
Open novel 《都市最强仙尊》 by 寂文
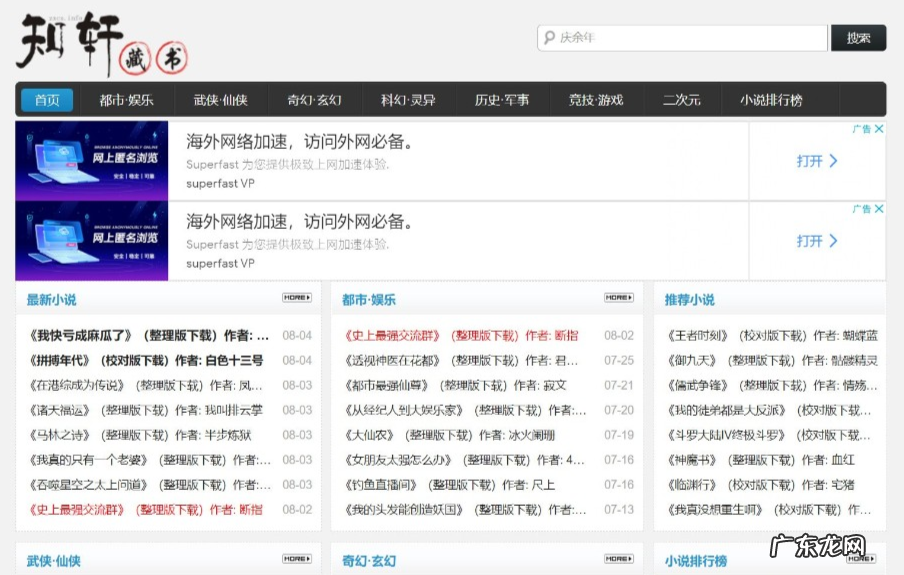click(455, 385)
